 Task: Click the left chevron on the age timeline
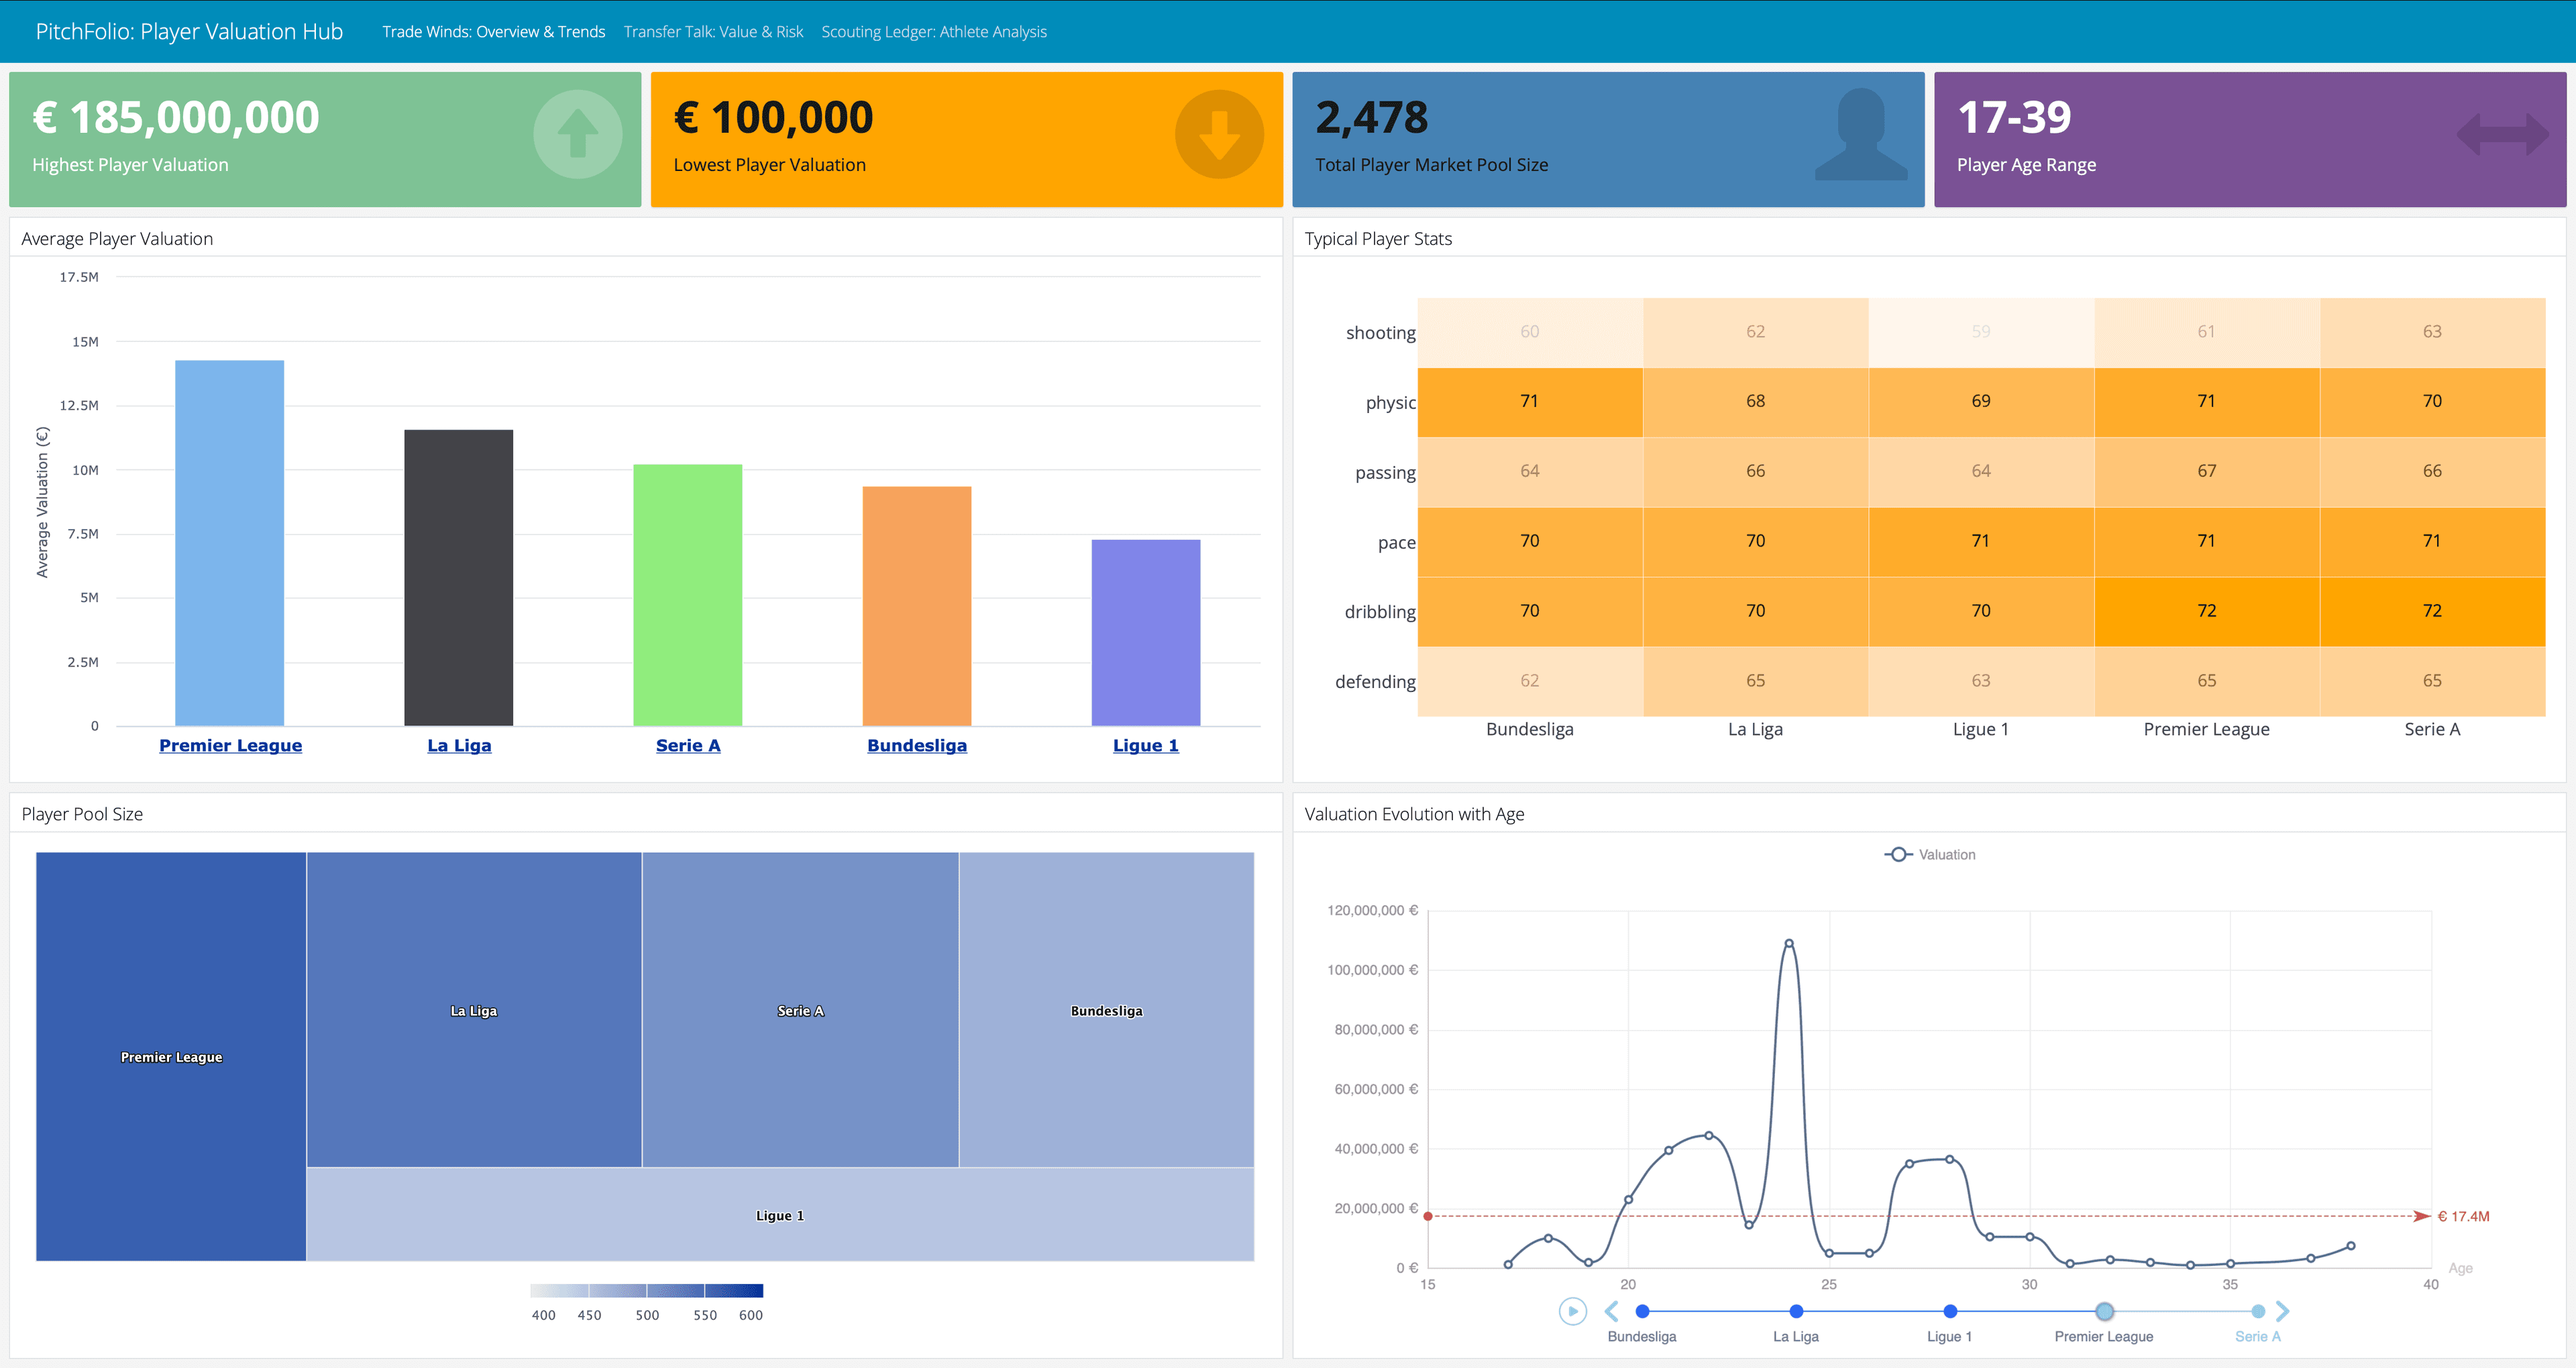pos(1611,1311)
